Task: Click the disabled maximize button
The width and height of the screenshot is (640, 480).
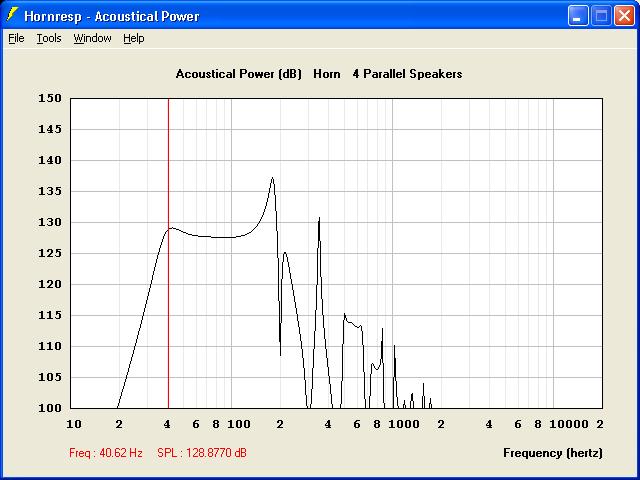Action: [601, 16]
